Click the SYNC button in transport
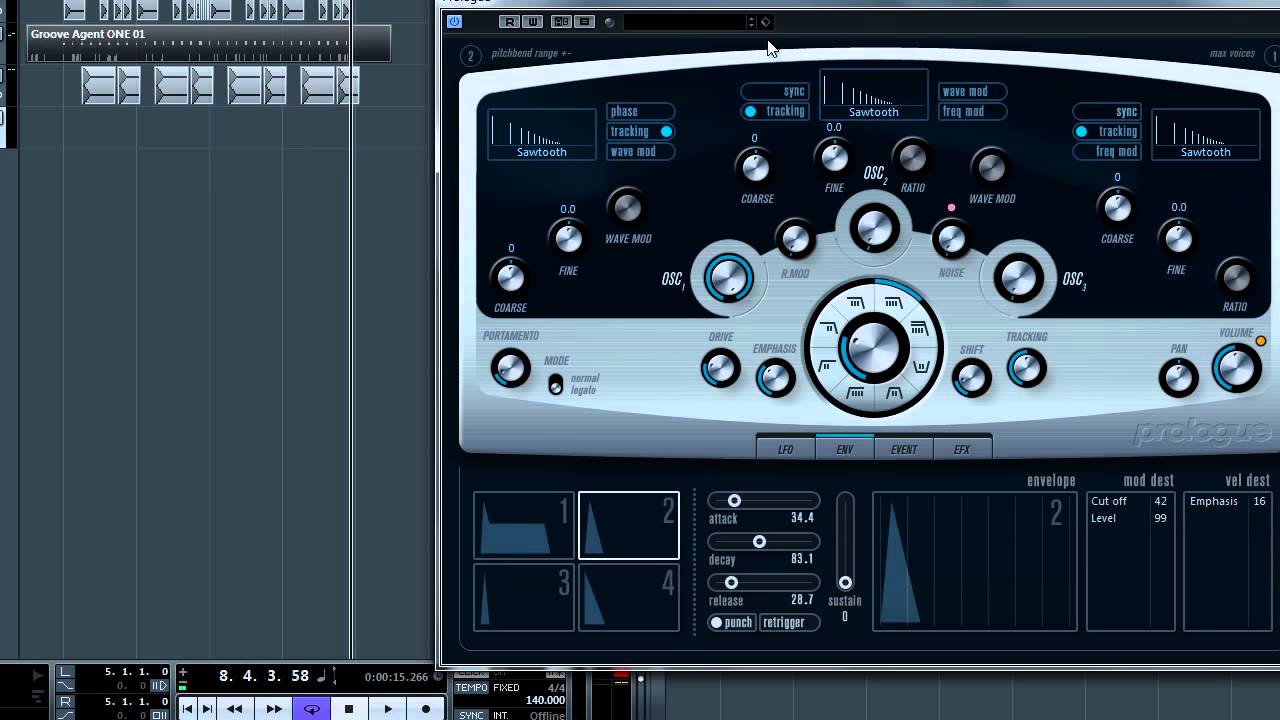Screen dimensions: 1280x720 tap(472, 716)
